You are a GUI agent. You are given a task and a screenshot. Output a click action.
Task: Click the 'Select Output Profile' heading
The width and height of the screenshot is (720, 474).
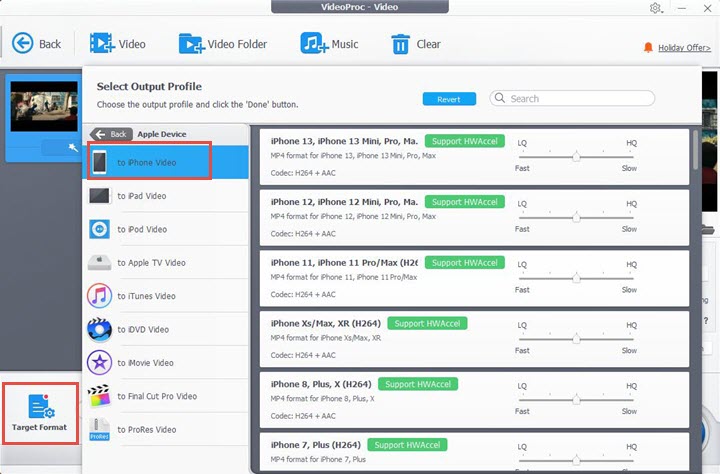coord(149,86)
